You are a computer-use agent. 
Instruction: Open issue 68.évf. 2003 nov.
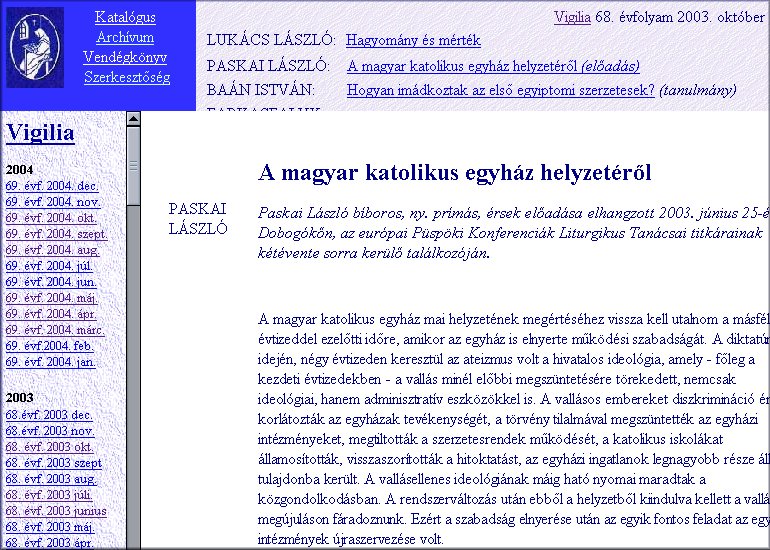50,432
